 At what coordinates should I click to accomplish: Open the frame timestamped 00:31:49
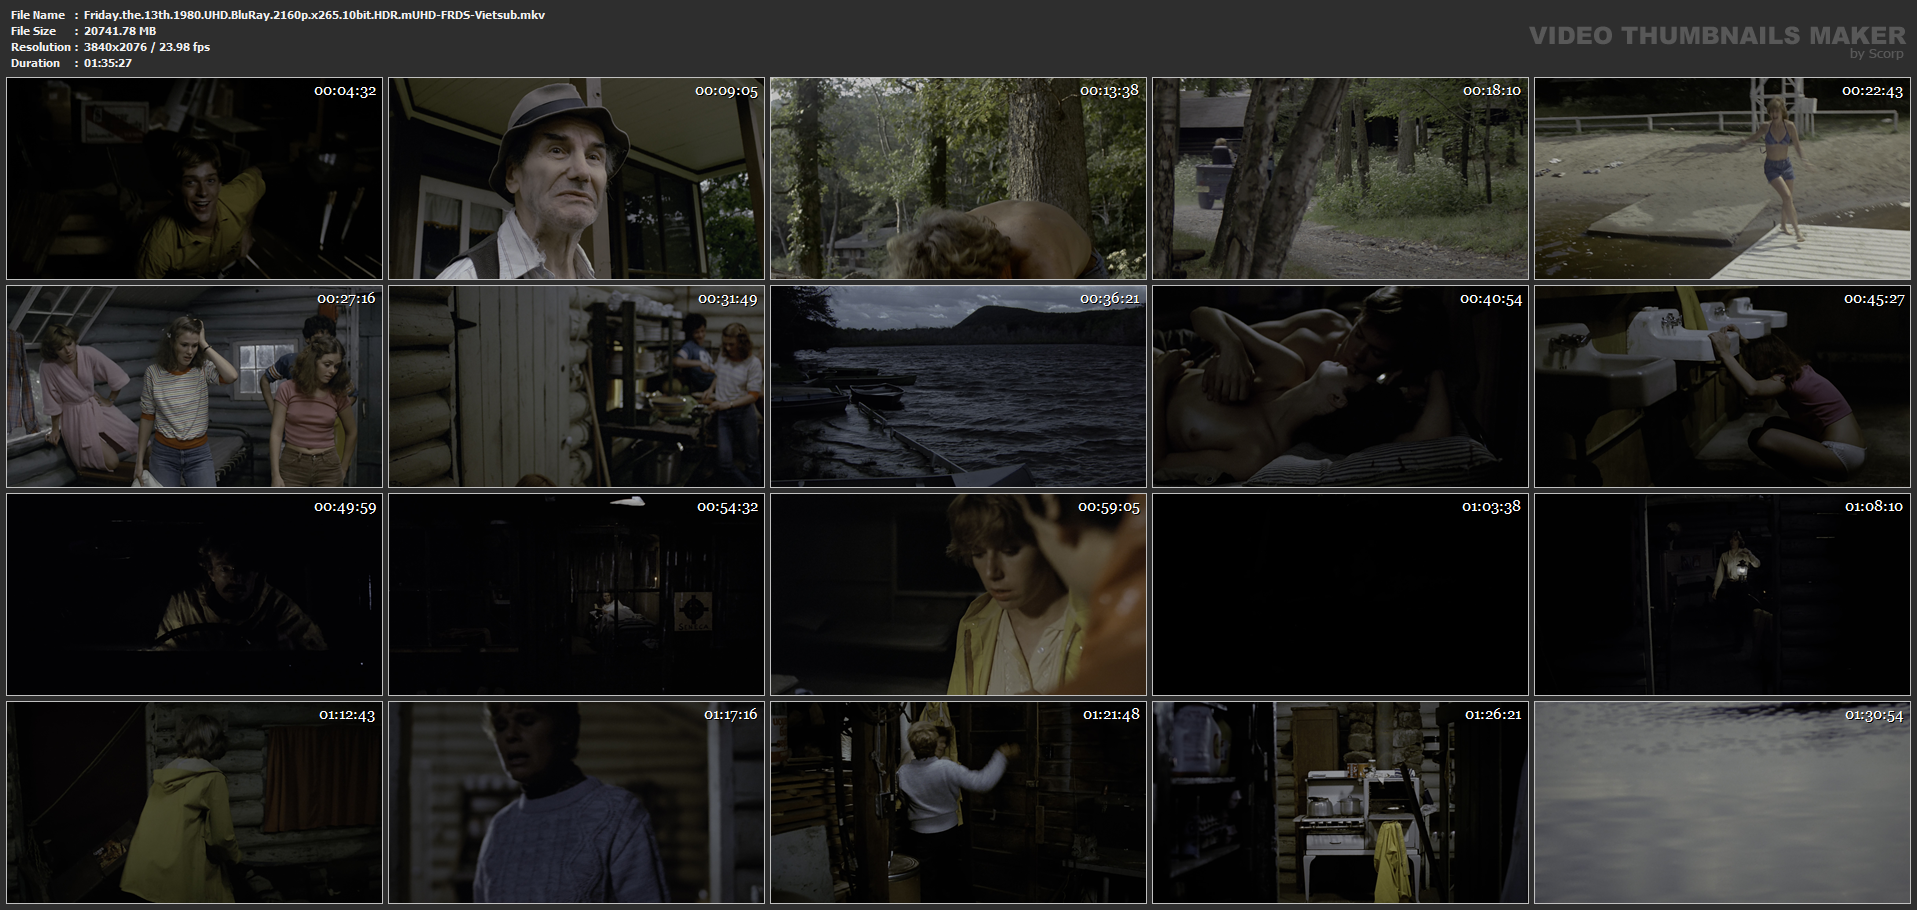pos(576,386)
